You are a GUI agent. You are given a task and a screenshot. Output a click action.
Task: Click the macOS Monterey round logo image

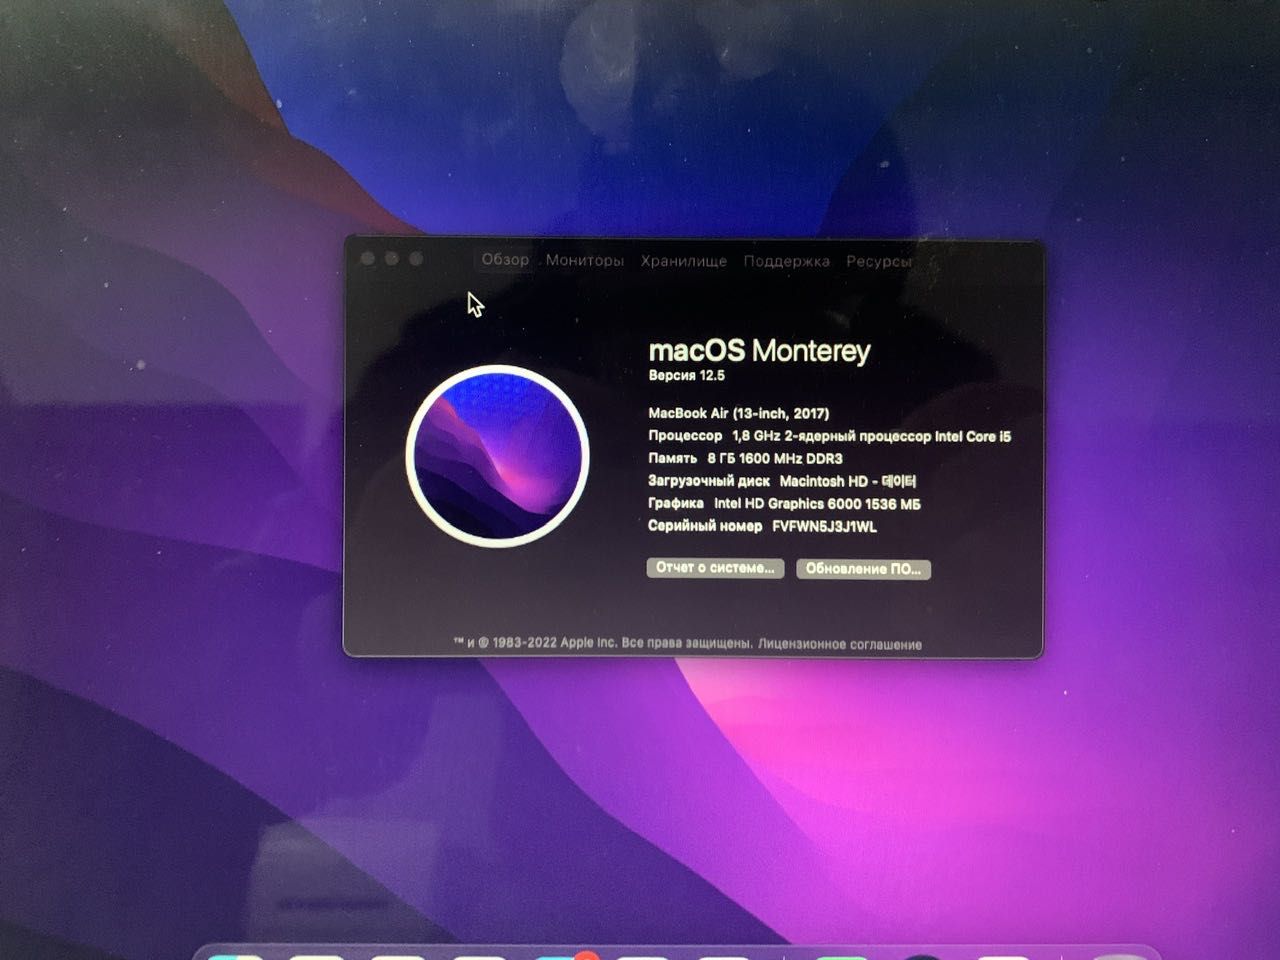pyautogui.click(x=497, y=455)
